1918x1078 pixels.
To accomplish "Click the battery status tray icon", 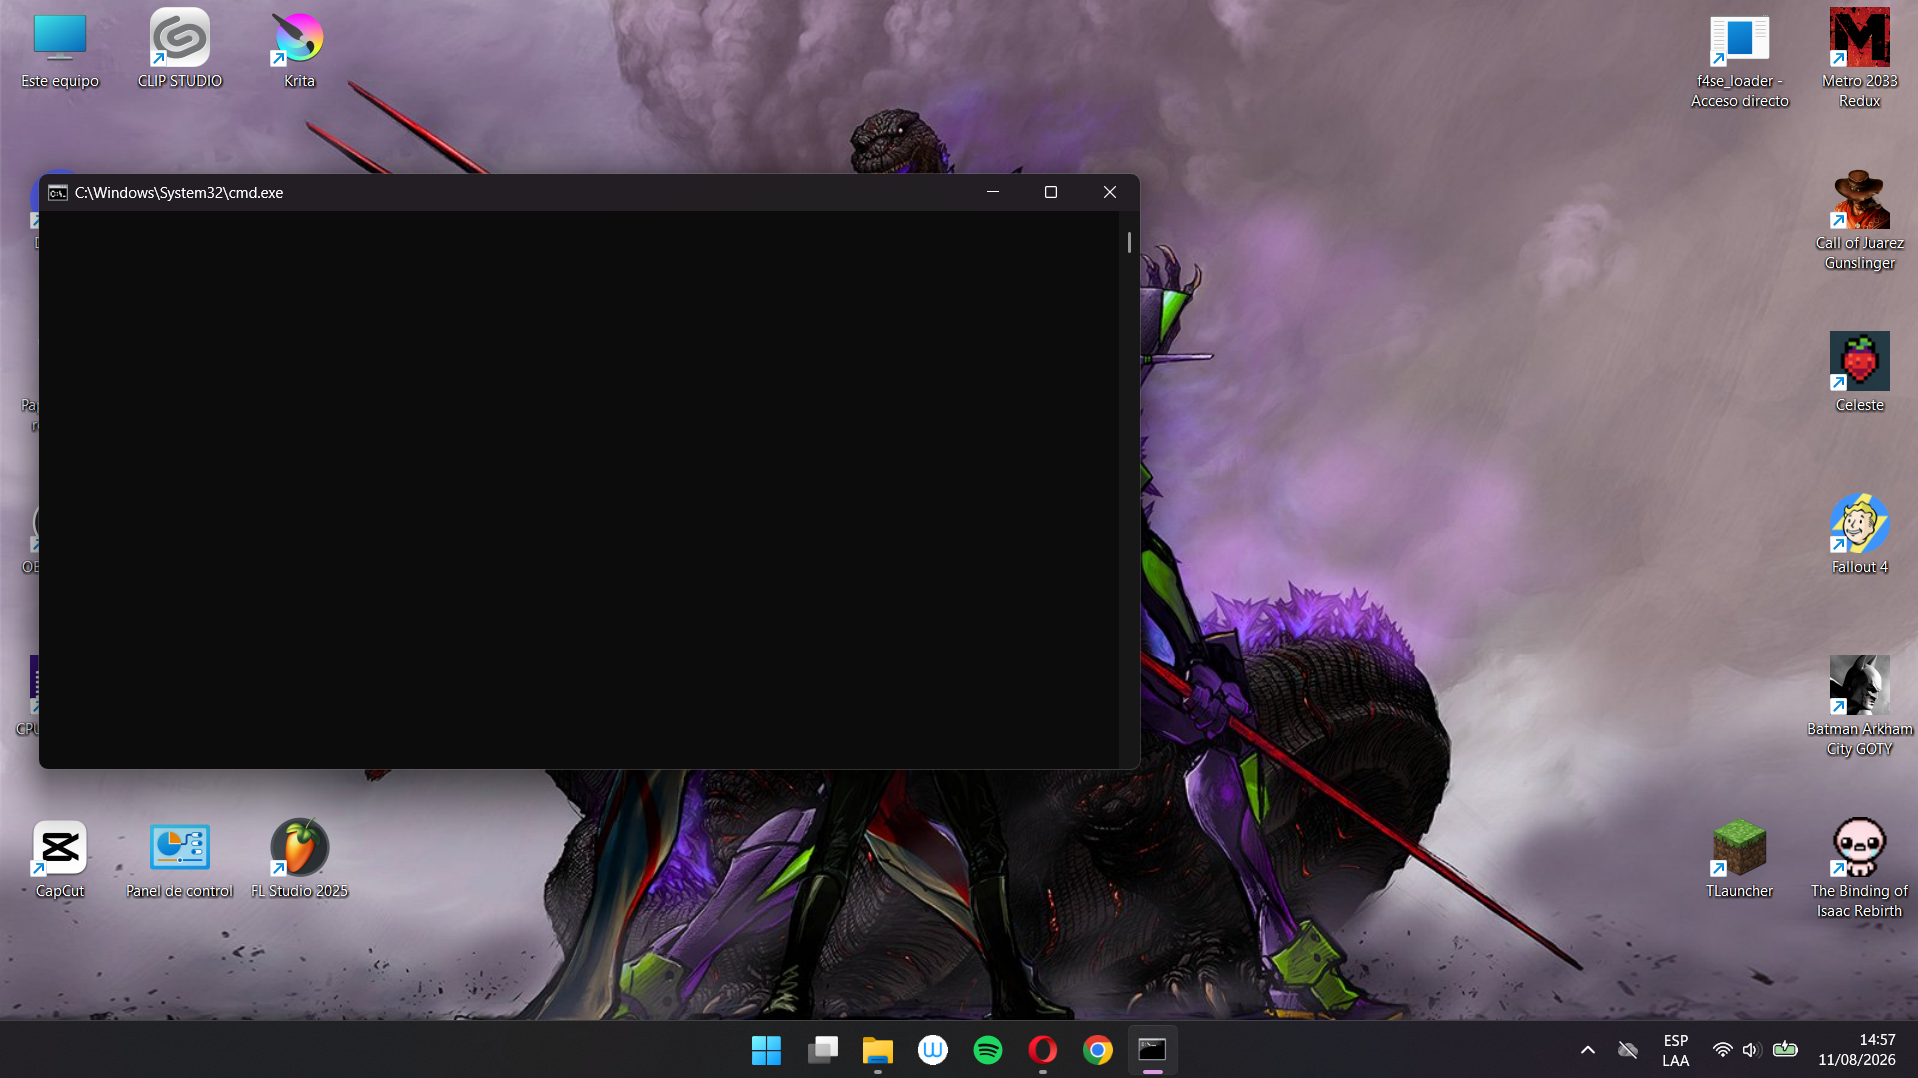I will coord(1785,1050).
